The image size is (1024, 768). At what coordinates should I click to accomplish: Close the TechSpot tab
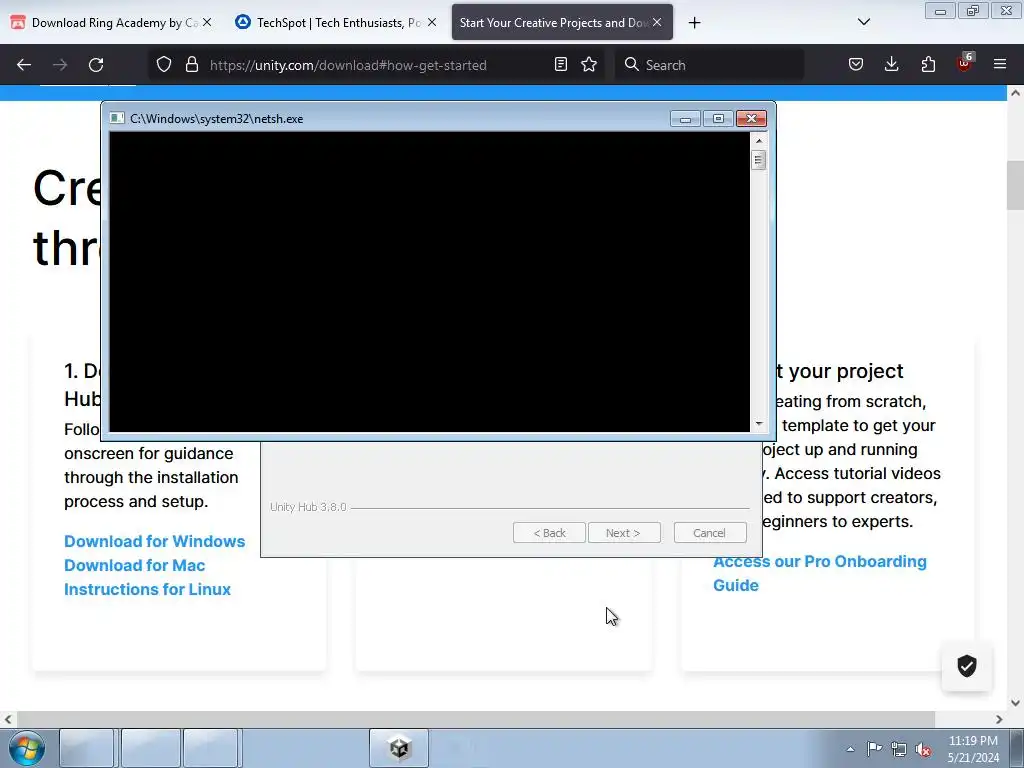pos(432,22)
